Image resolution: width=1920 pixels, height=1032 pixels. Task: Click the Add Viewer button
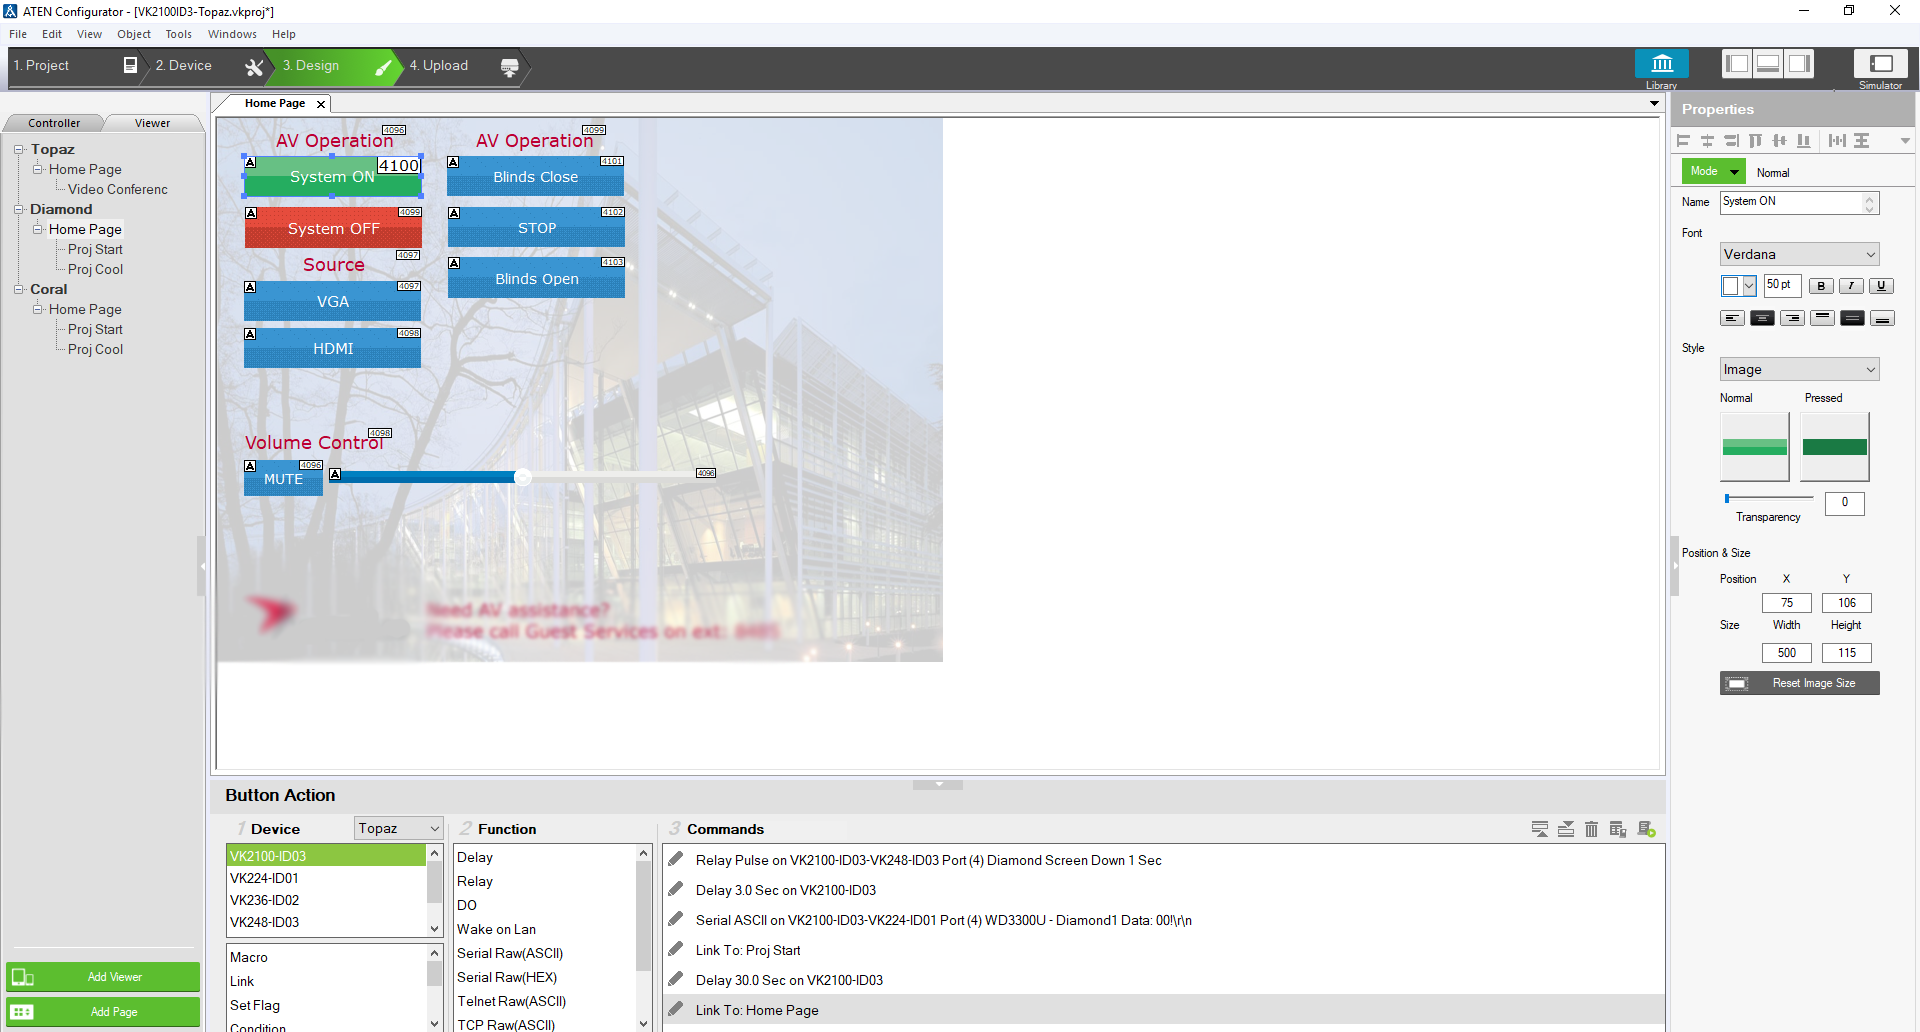(103, 977)
